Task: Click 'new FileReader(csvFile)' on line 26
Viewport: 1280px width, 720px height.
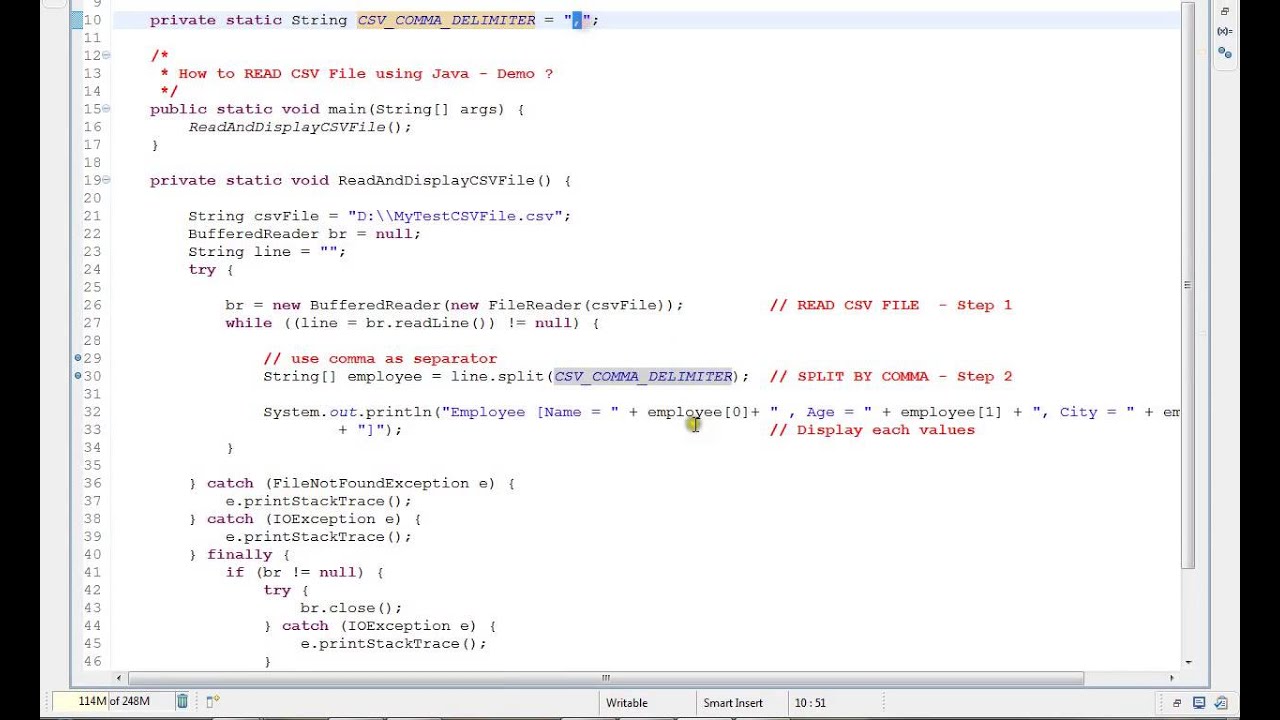Action: coord(558,305)
